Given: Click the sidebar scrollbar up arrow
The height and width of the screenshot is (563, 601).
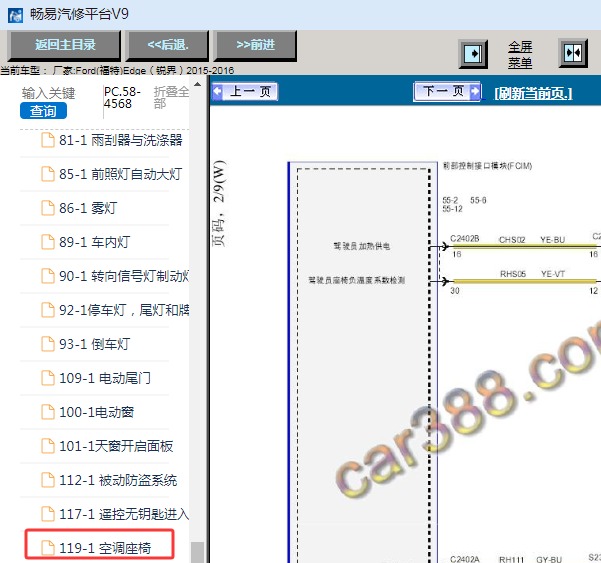Looking at the screenshot, I should pyautogui.click(x=197, y=84).
